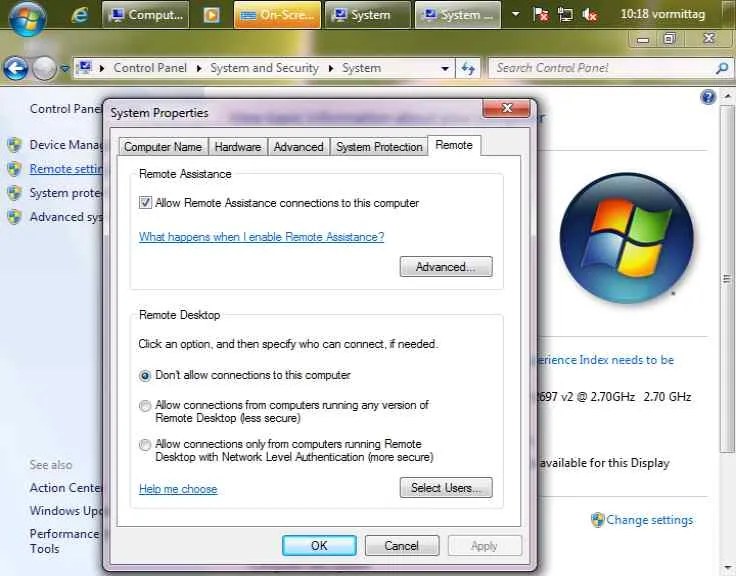736x576 pixels.
Task: Open the Action Center flag tray icon
Action: [x=541, y=15]
